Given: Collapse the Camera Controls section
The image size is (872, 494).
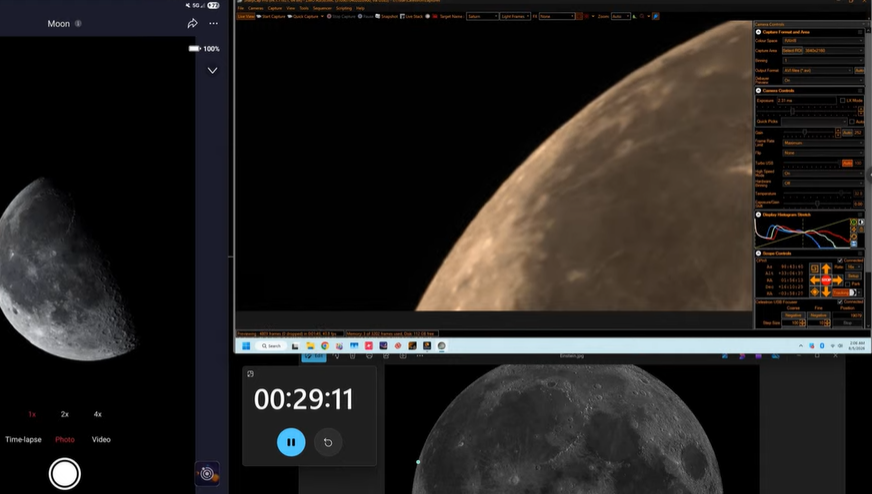Looking at the screenshot, I should pyautogui.click(x=759, y=90).
